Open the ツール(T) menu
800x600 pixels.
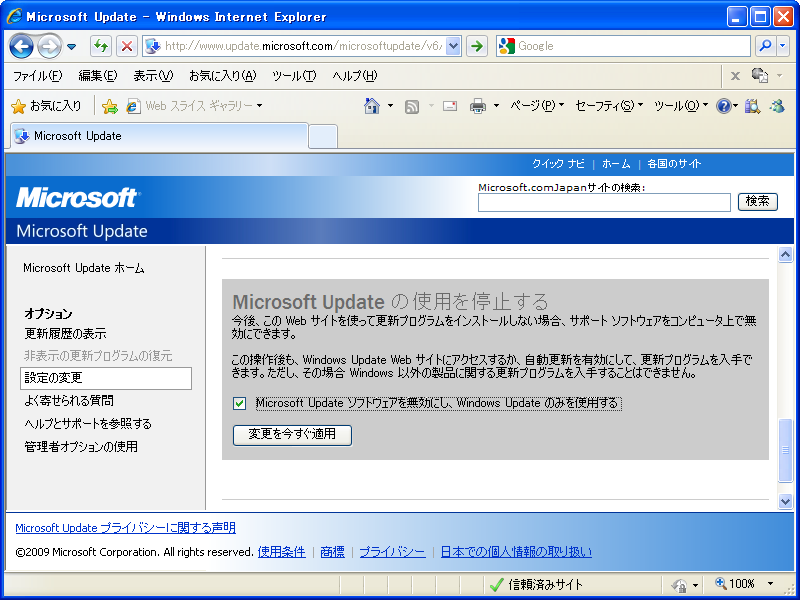pos(294,76)
